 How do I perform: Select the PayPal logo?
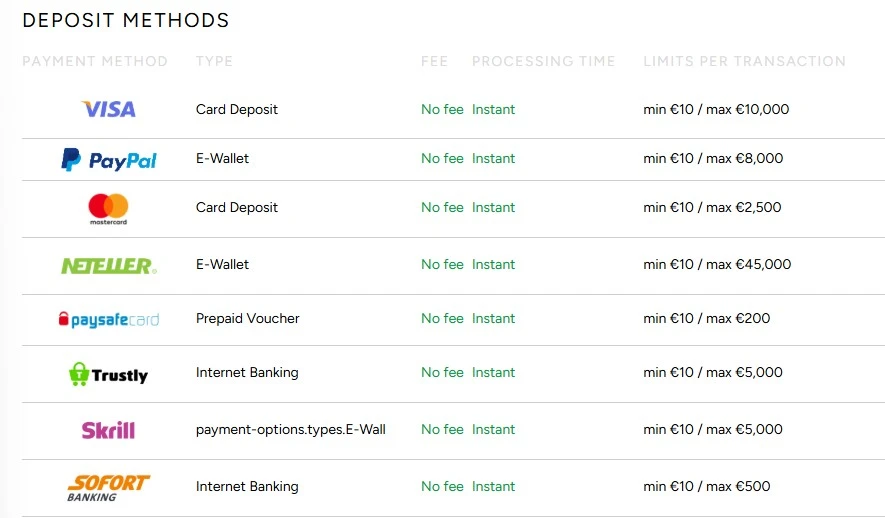108,159
